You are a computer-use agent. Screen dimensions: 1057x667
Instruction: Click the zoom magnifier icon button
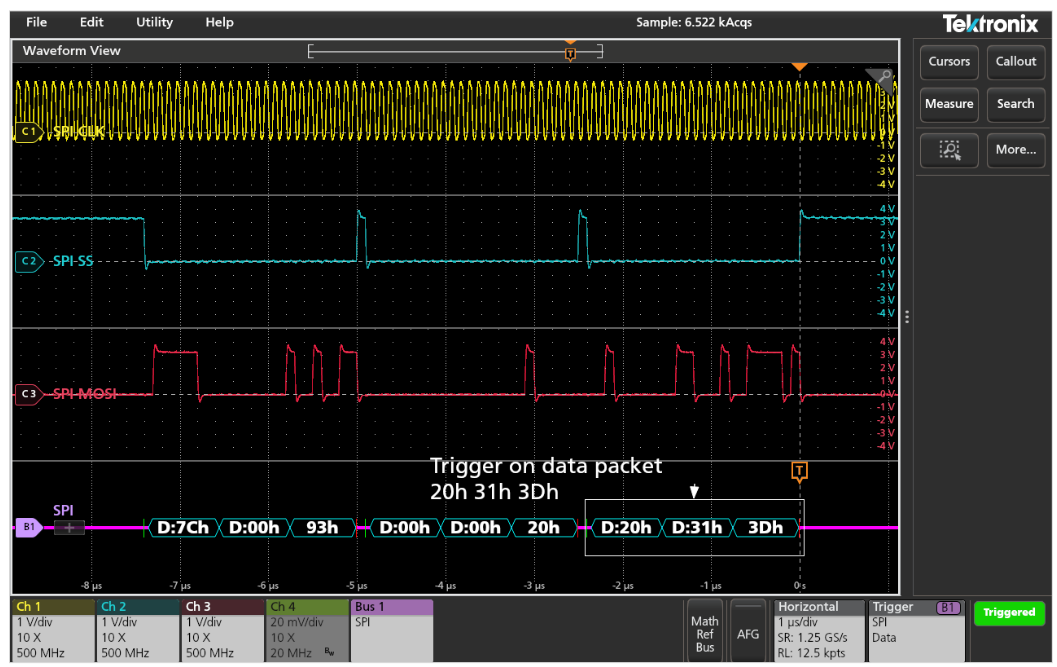tap(949, 150)
